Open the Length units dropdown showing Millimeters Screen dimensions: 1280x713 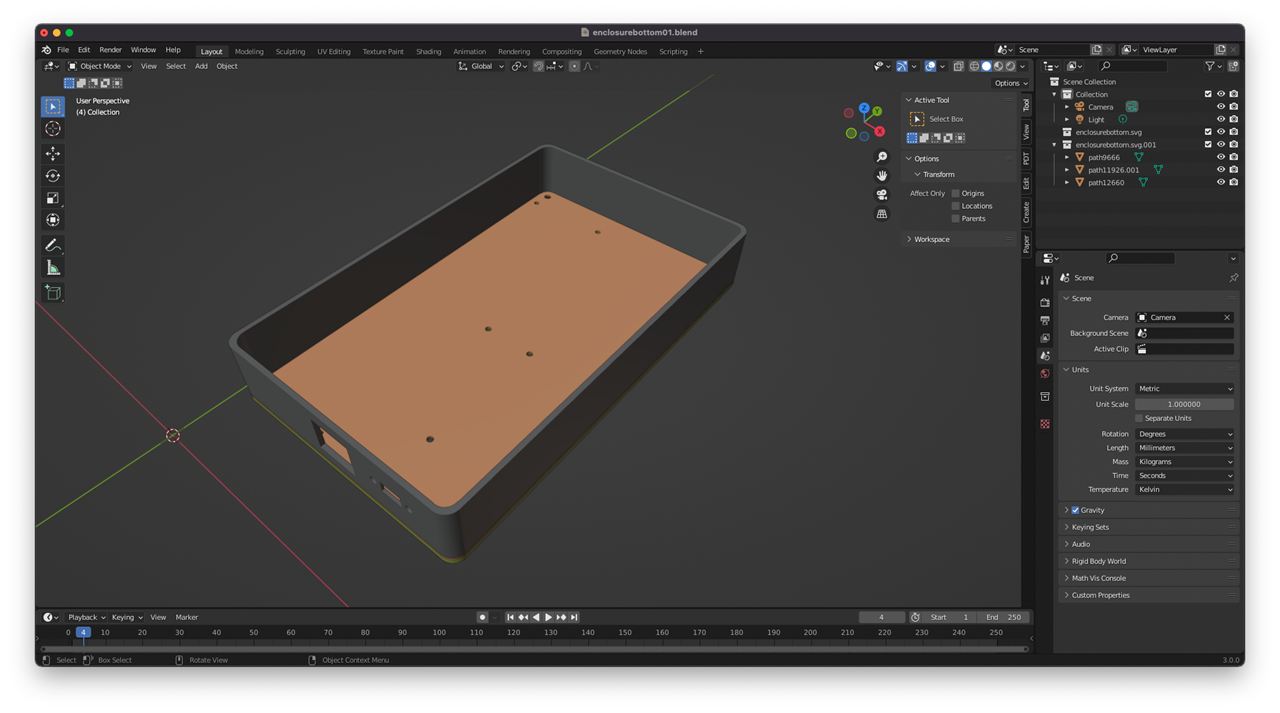[1185, 448]
